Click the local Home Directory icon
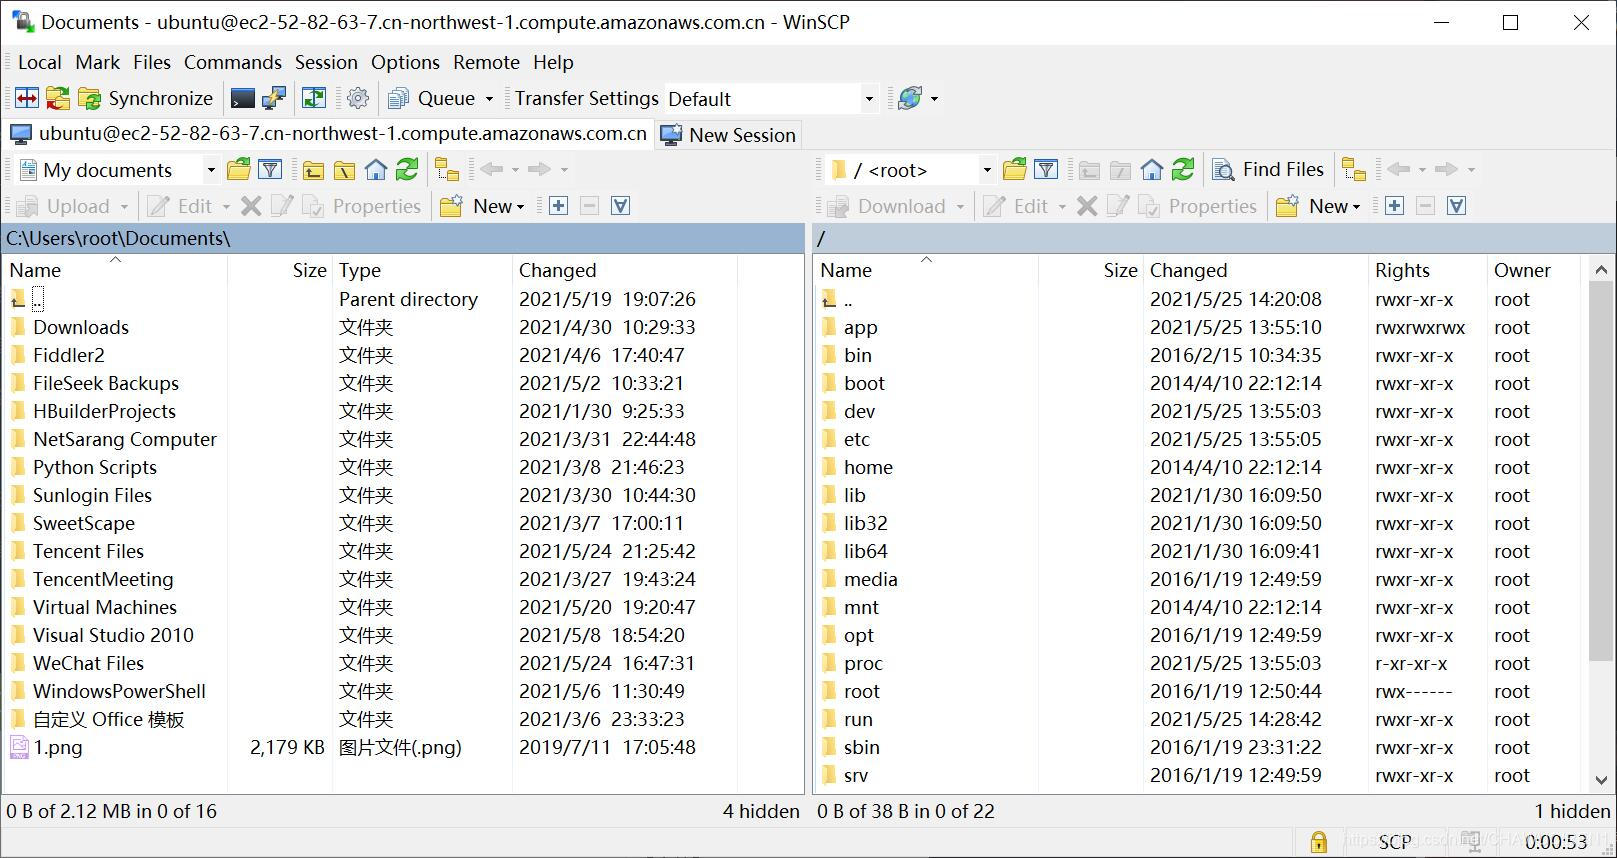 (376, 170)
